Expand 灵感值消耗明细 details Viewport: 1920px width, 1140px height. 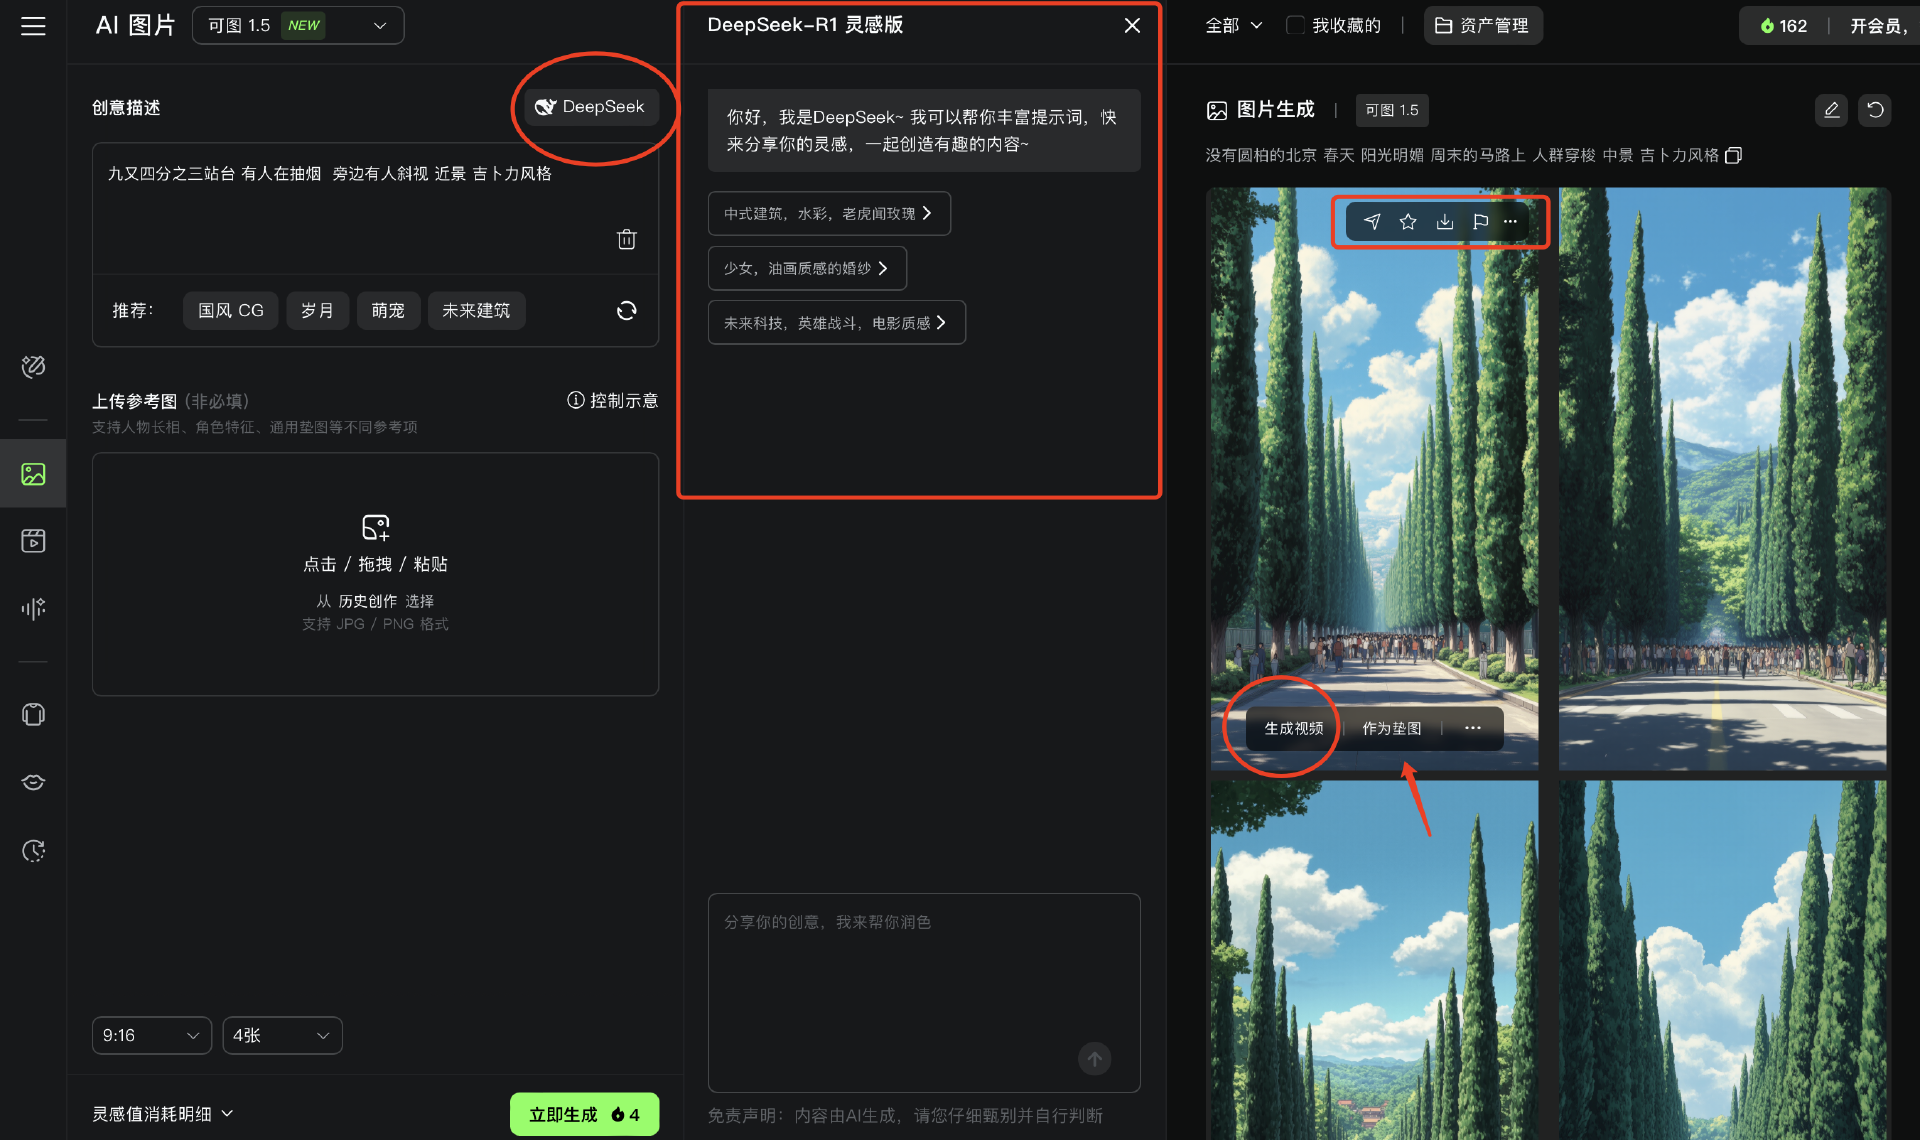point(163,1114)
